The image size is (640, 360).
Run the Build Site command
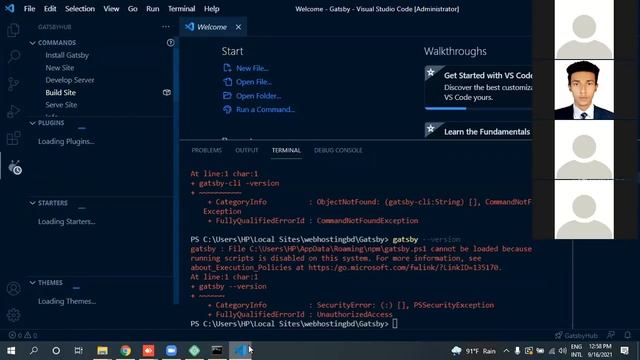click(60, 93)
